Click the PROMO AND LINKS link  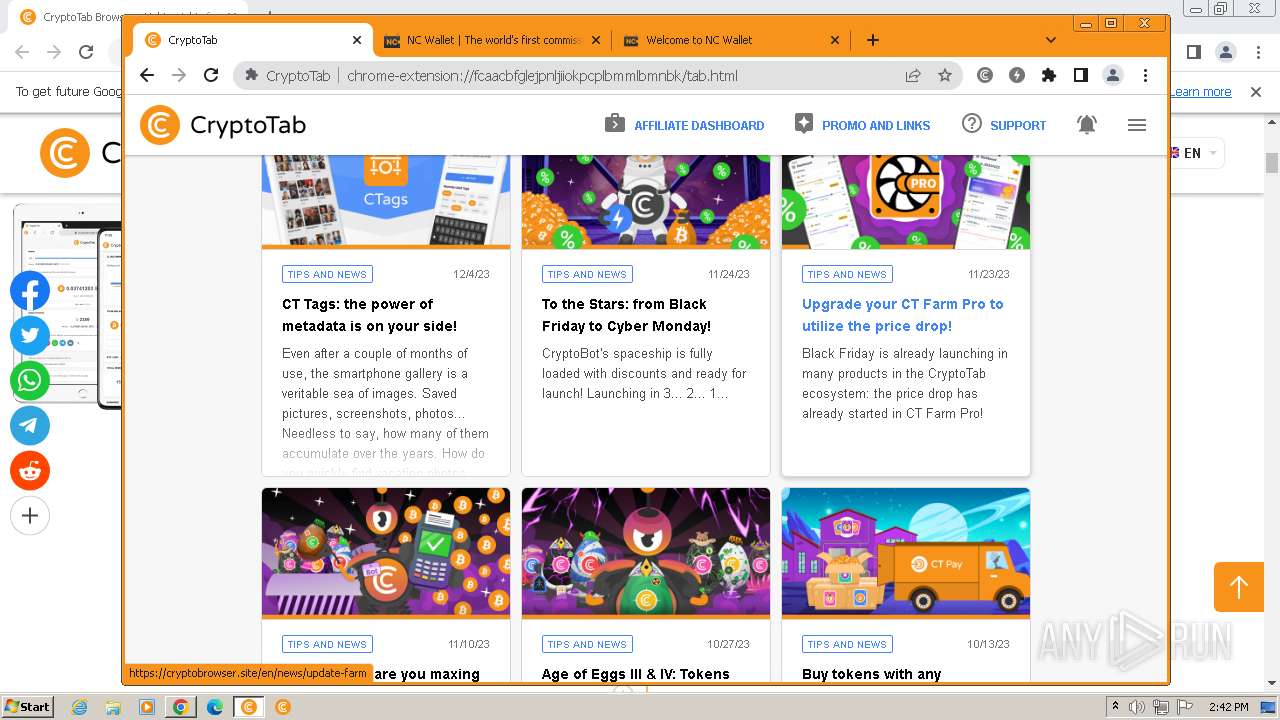click(x=876, y=125)
